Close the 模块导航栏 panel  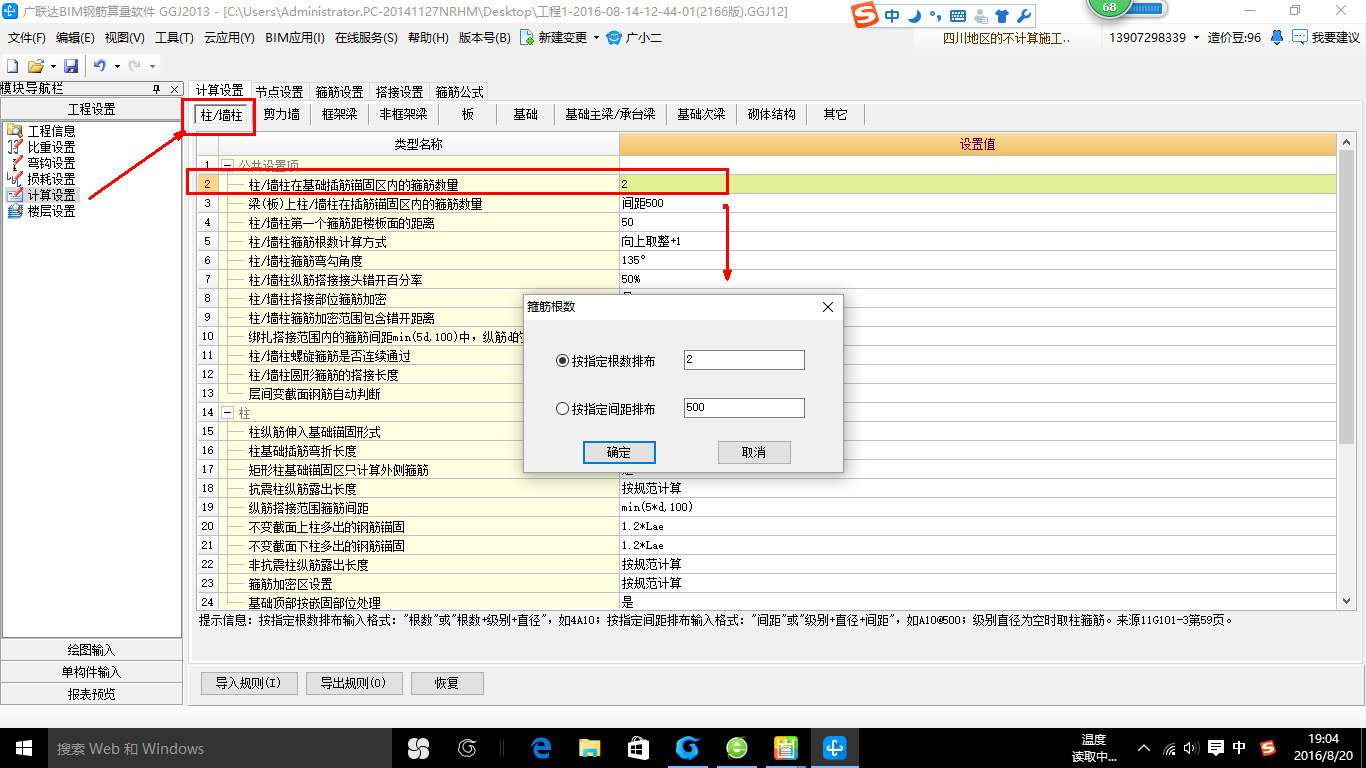pos(174,89)
